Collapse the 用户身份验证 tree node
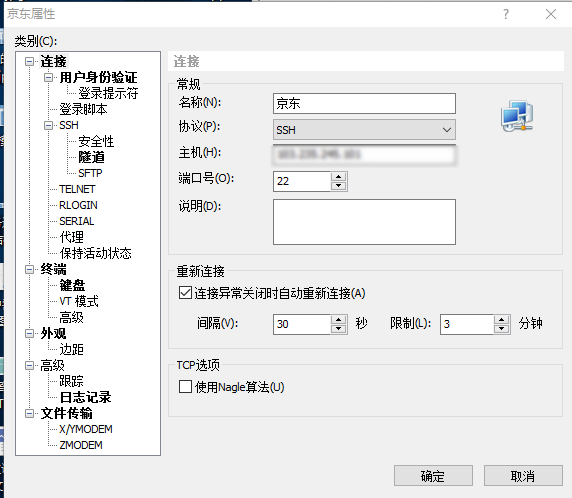572x498 pixels. 49,77
